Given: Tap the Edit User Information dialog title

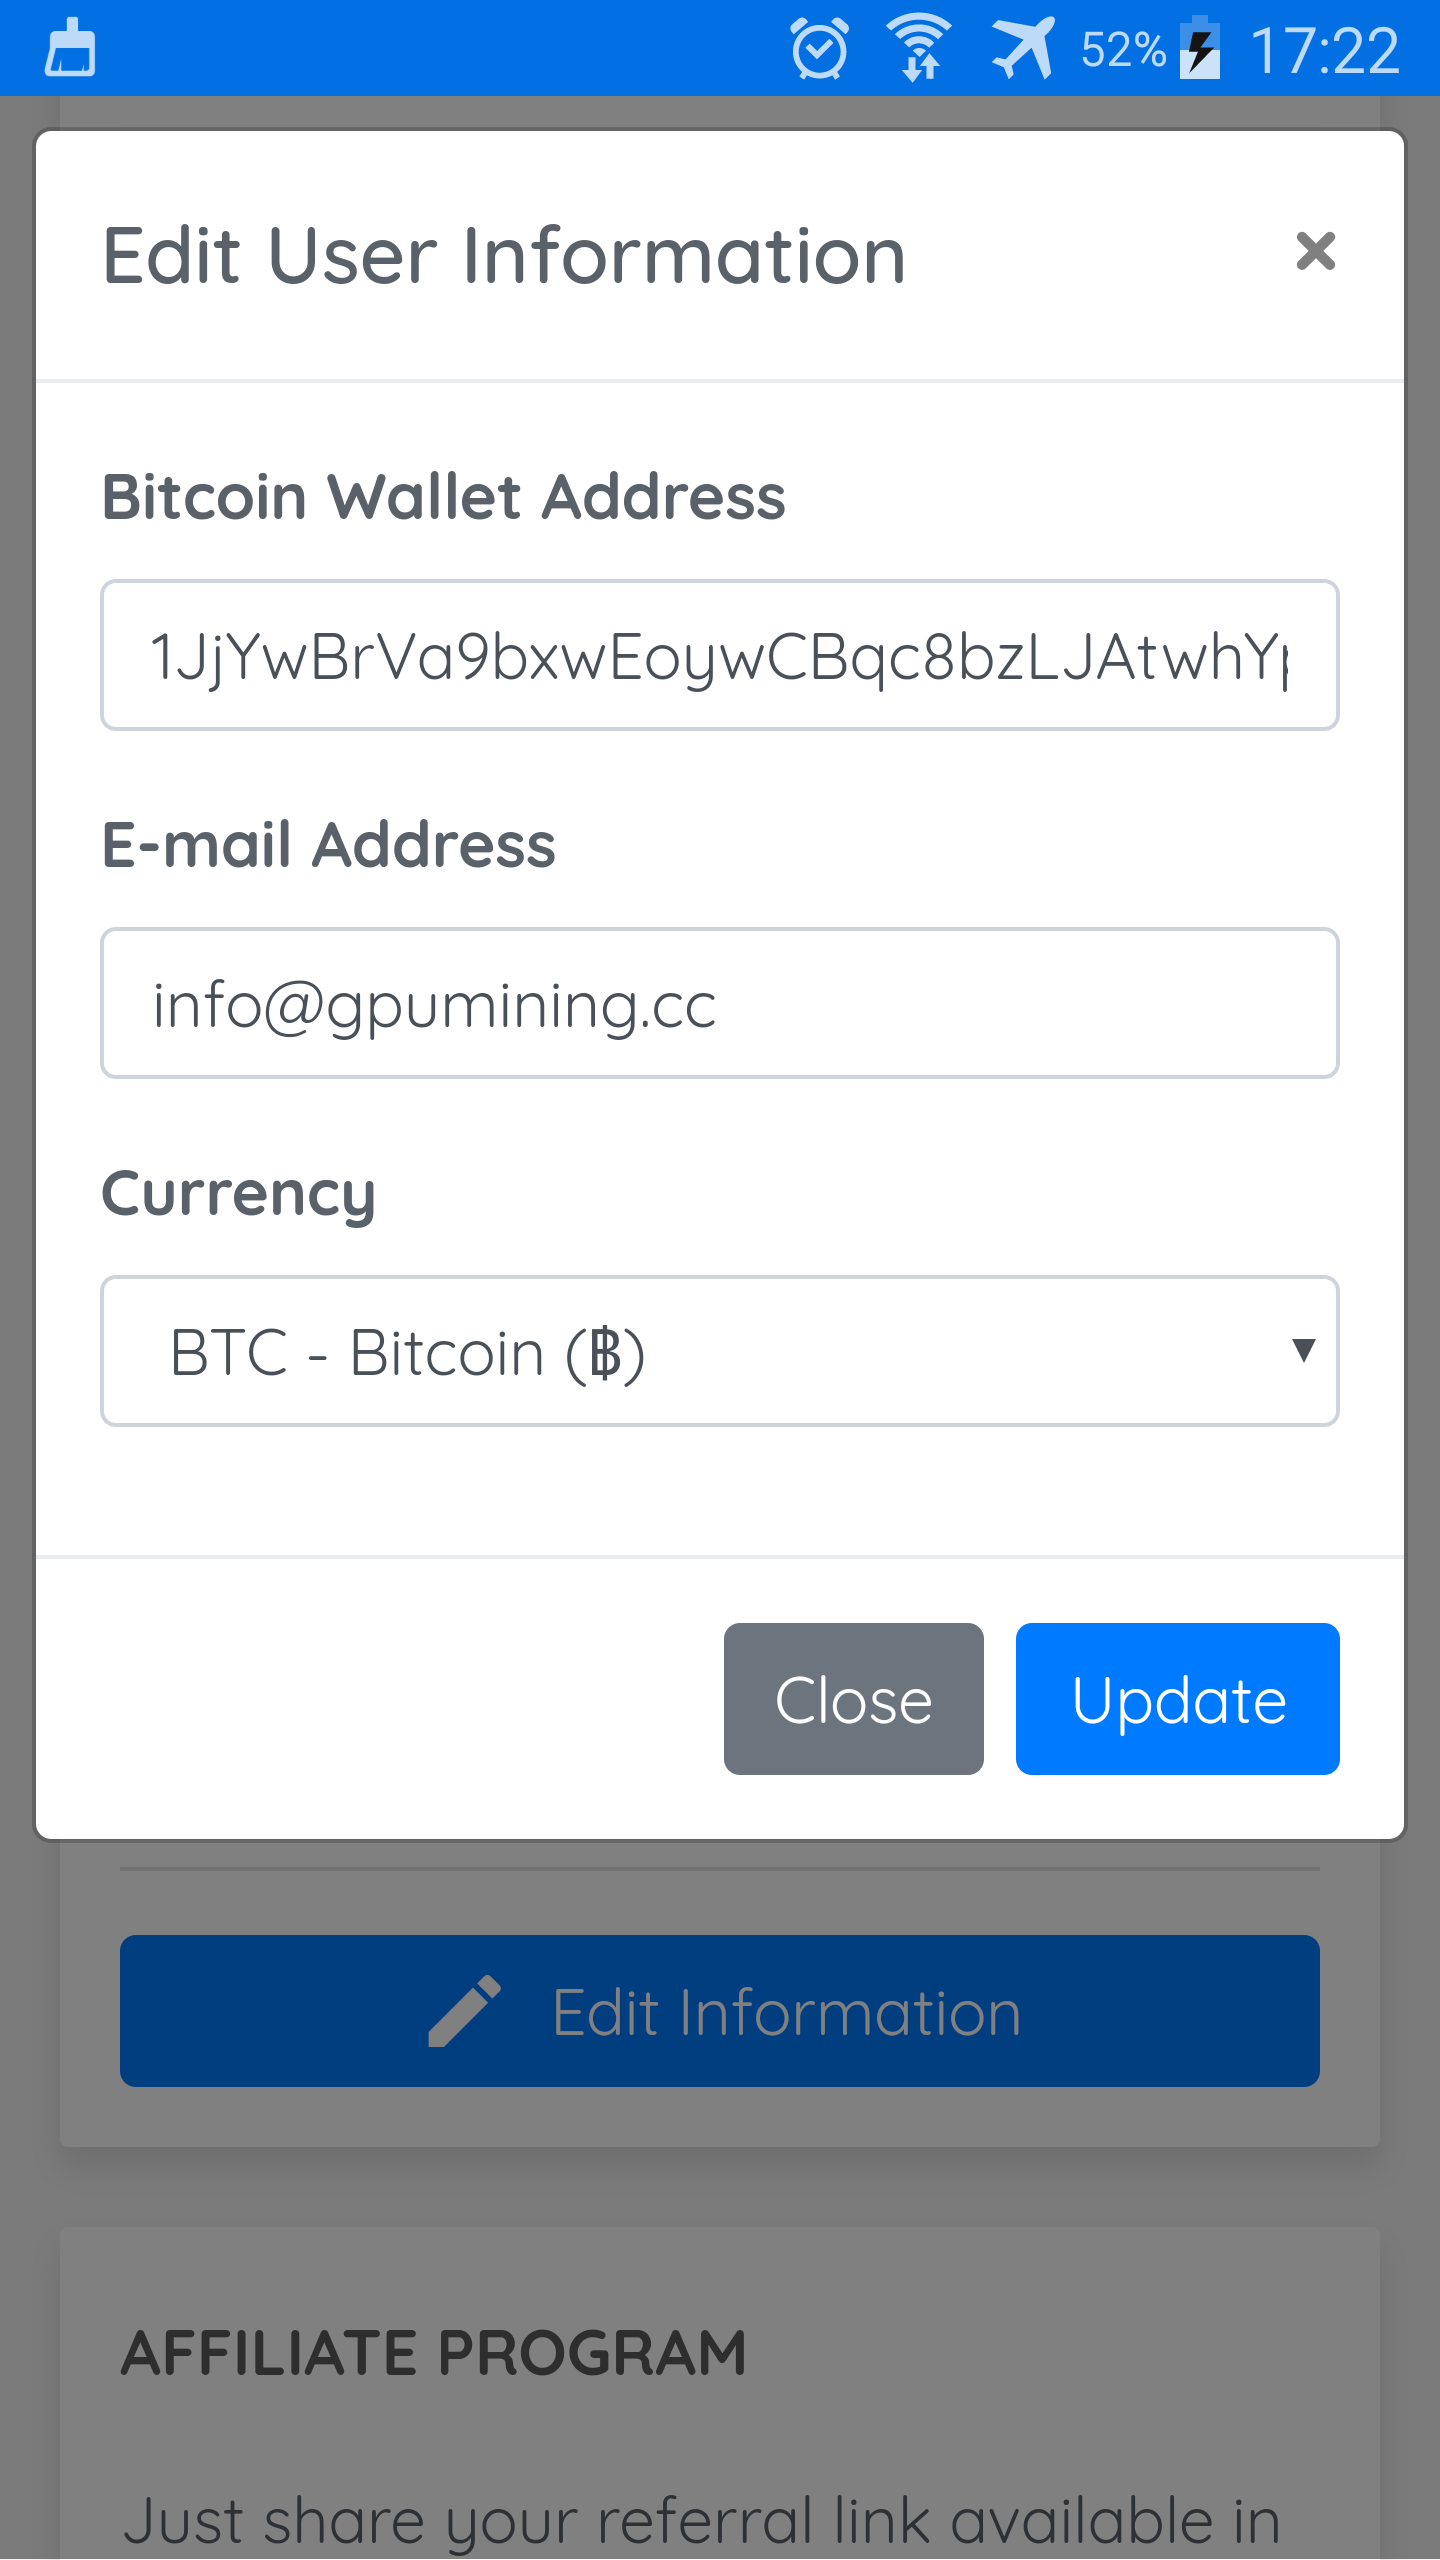Looking at the screenshot, I should [x=505, y=256].
